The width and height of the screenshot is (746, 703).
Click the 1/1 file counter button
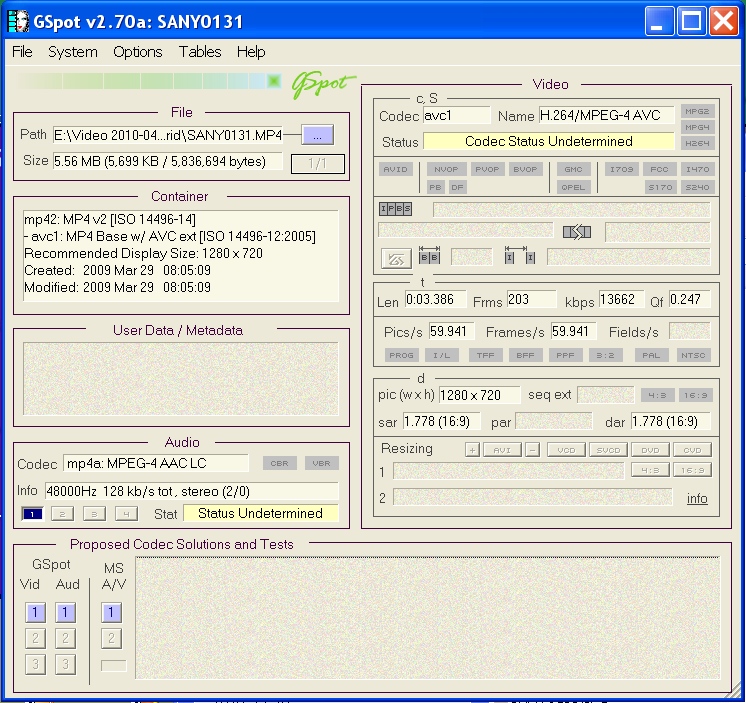[x=317, y=164]
